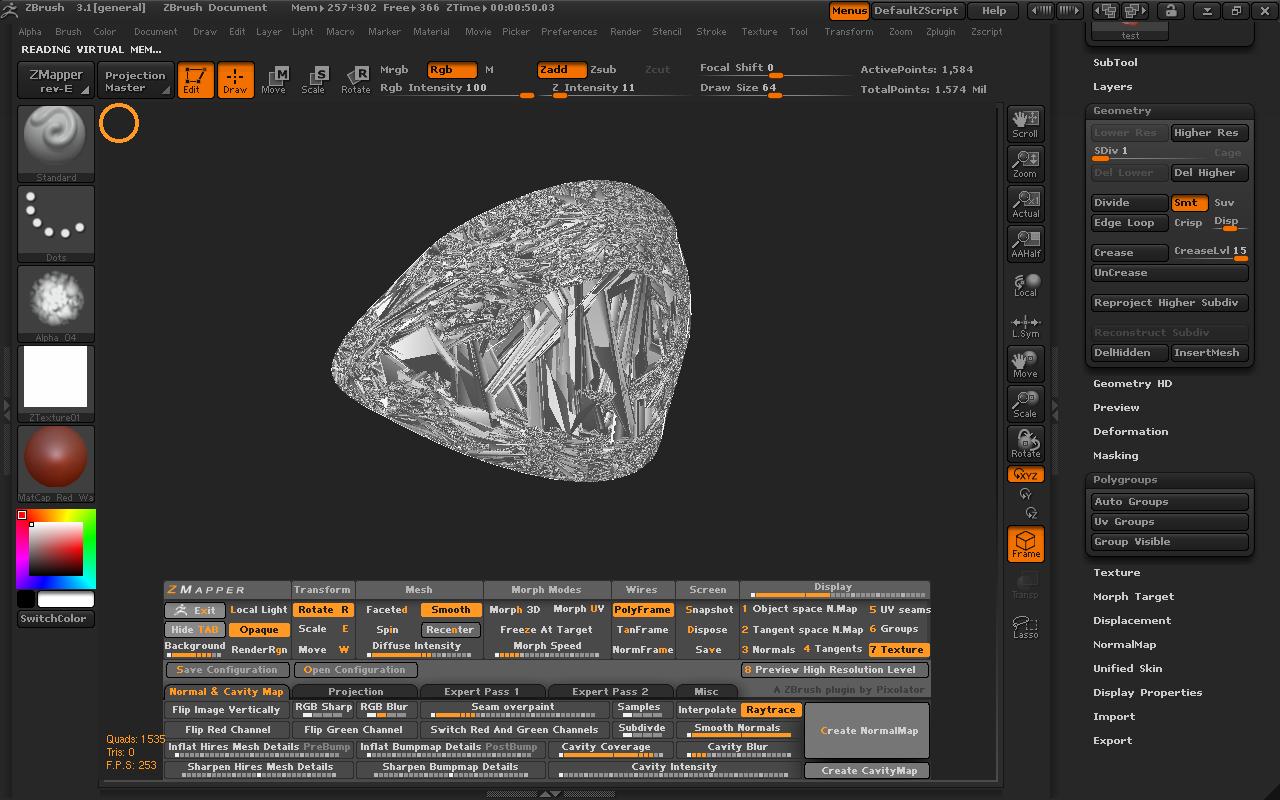Screen dimensions: 1280x800
Task: Click the Help button in title bar
Action: 994,11
